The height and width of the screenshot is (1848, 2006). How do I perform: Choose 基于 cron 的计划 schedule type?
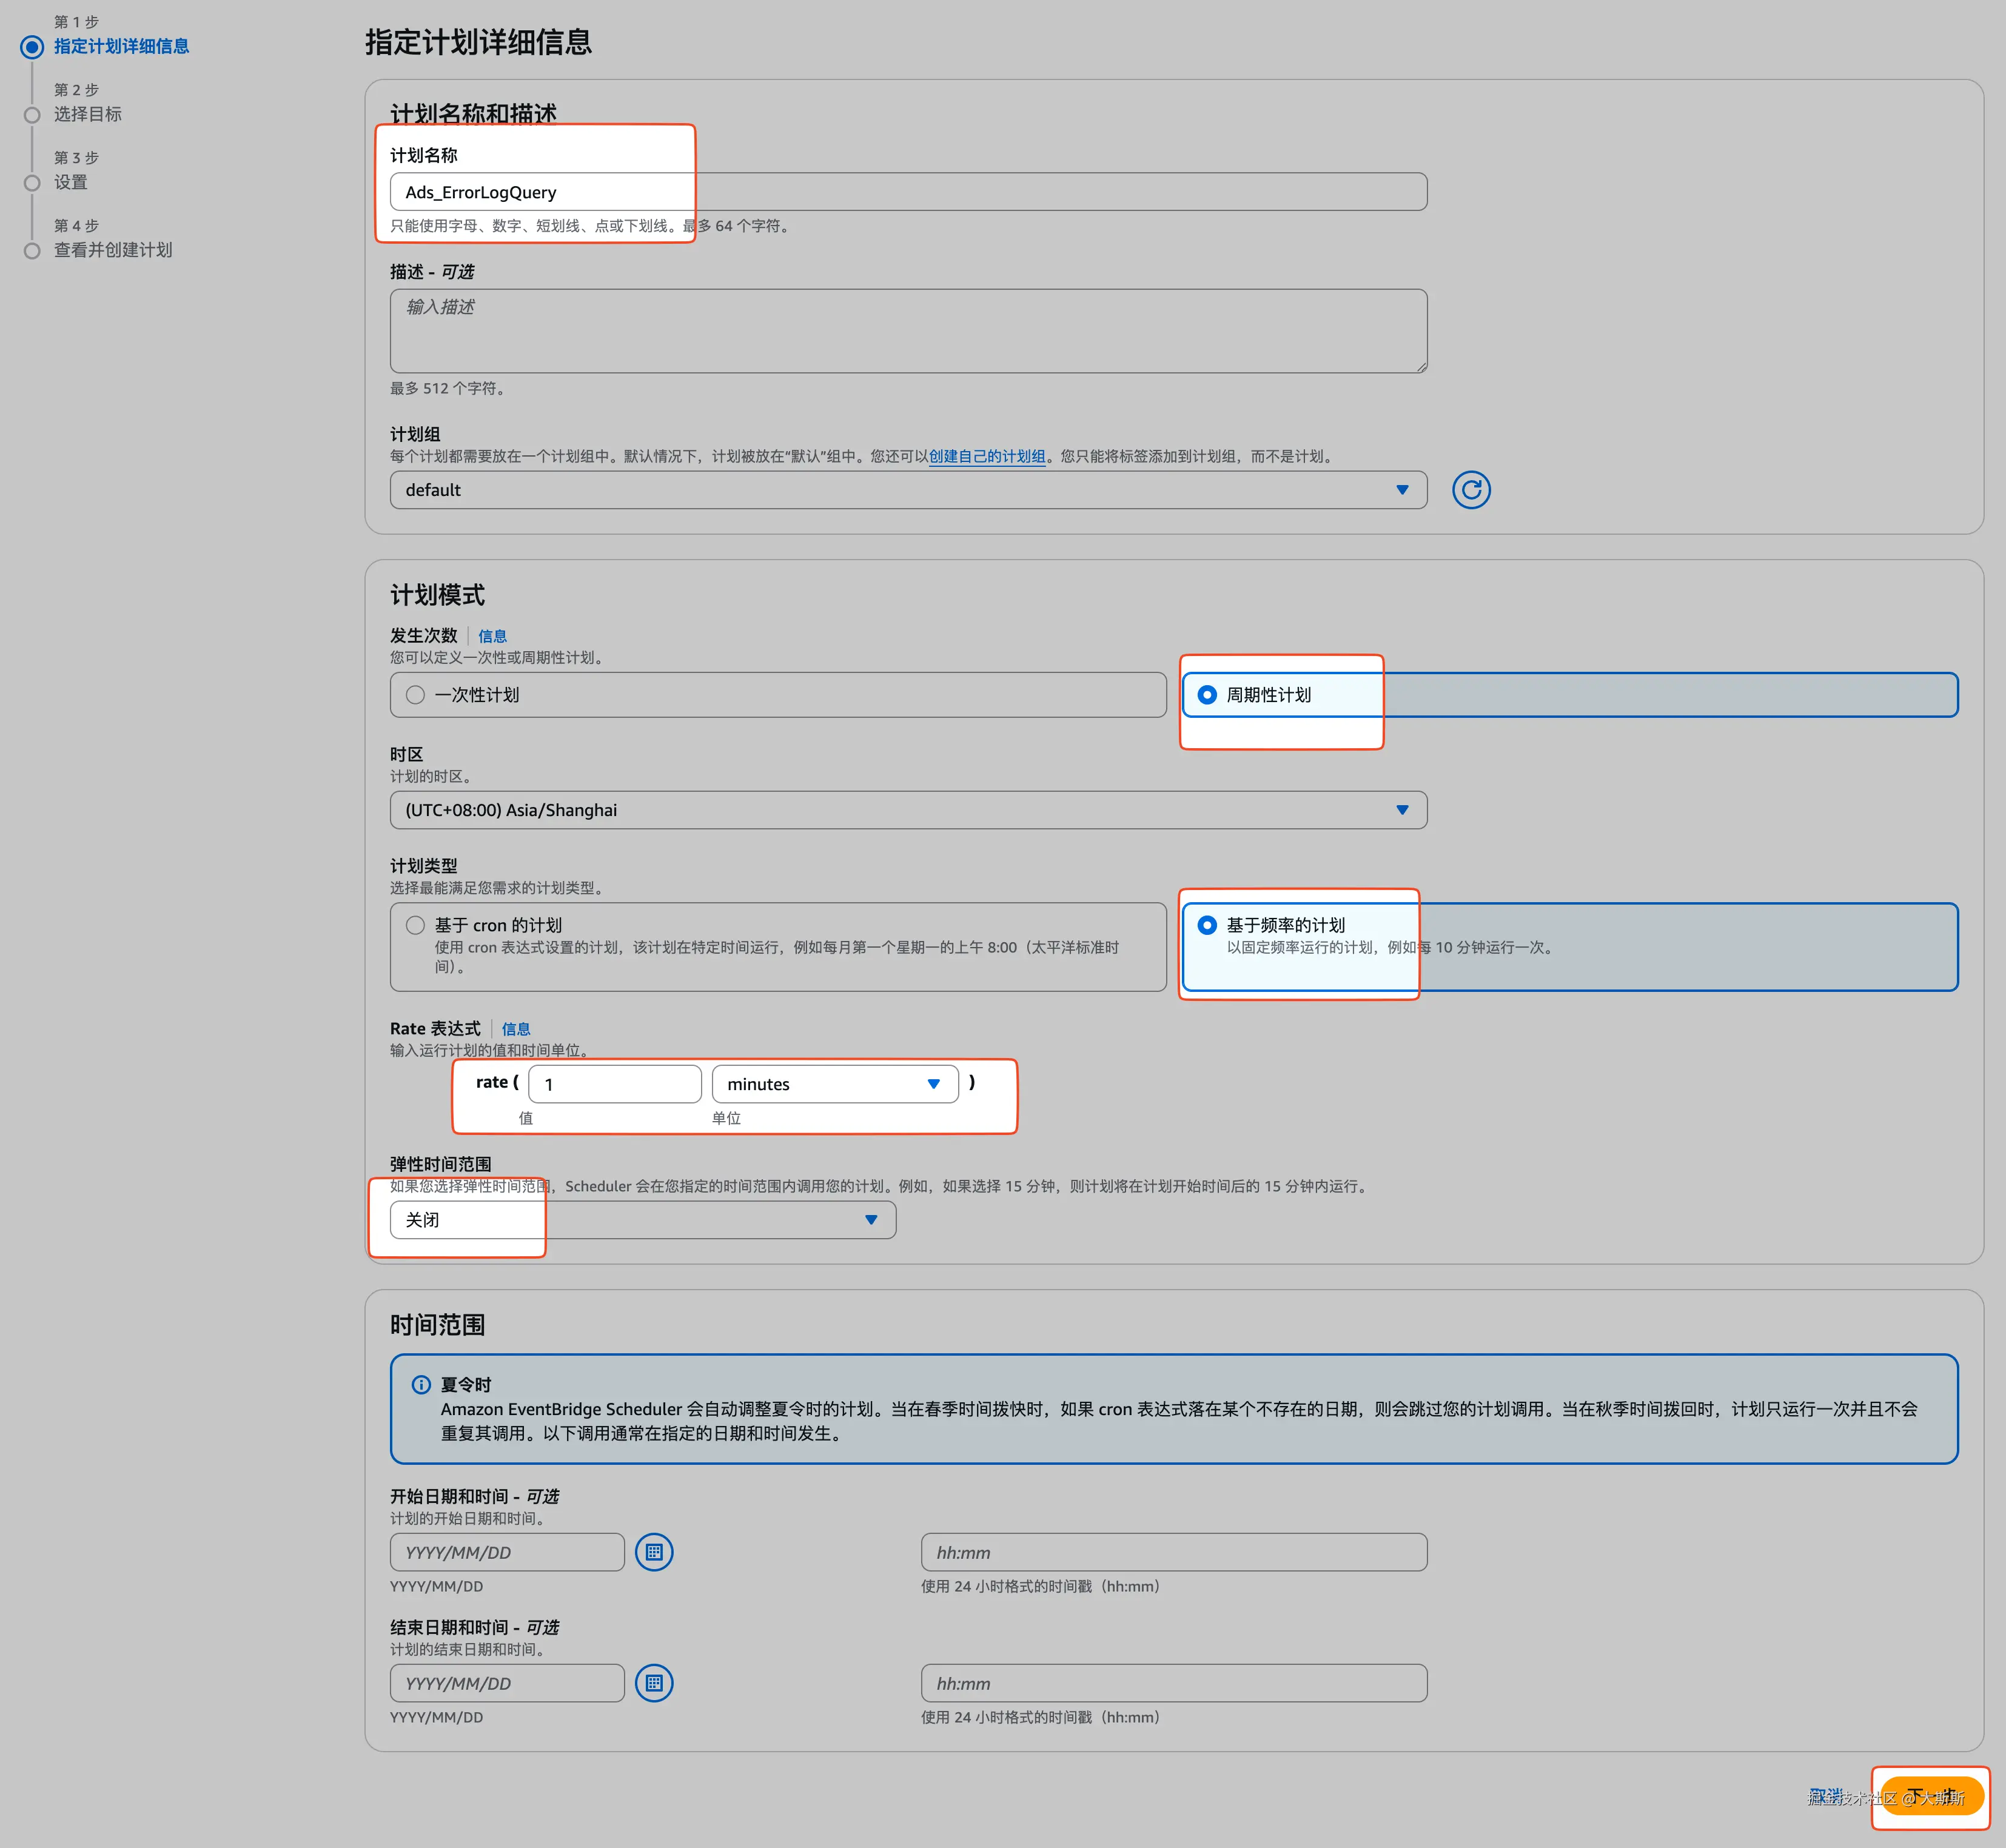[x=416, y=925]
